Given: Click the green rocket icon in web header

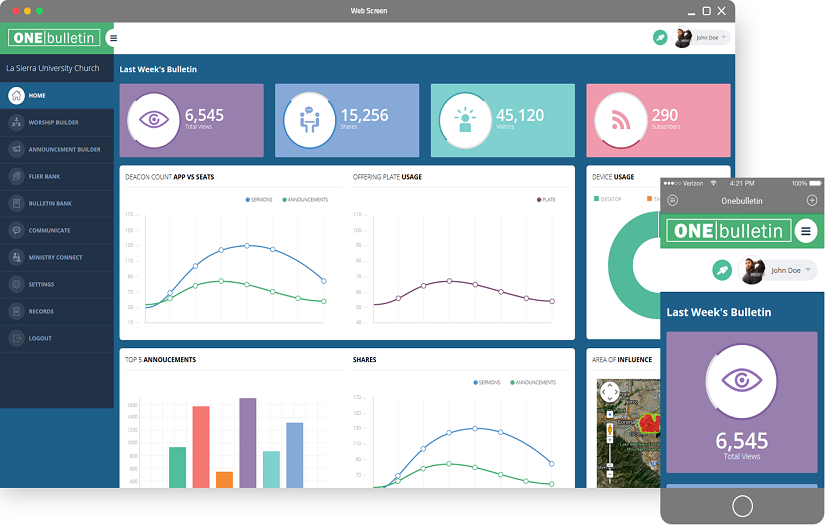Looking at the screenshot, I should [660, 37].
